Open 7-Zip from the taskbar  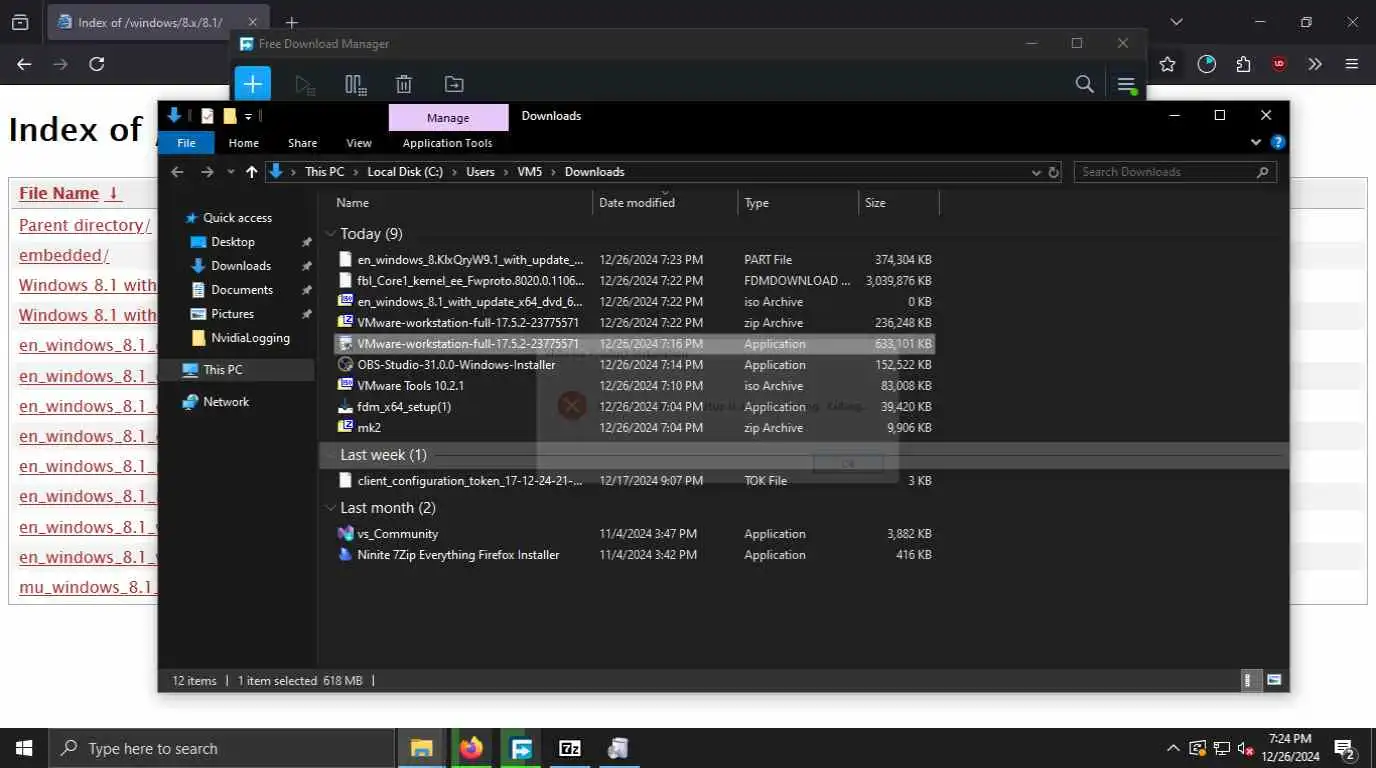point(569,748)
